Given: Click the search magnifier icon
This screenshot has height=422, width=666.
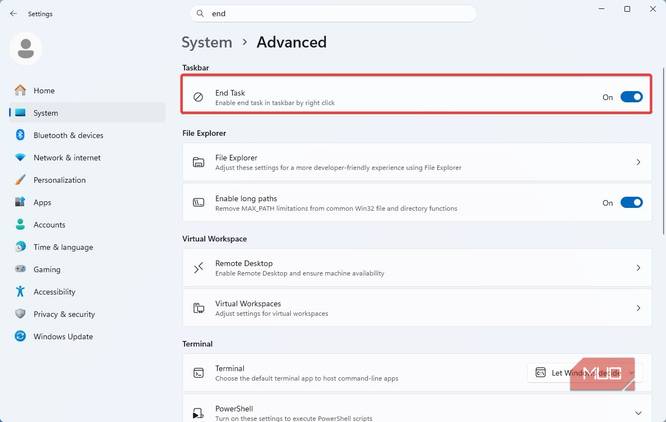Looking at the screenshot, I should pos(200,13).
